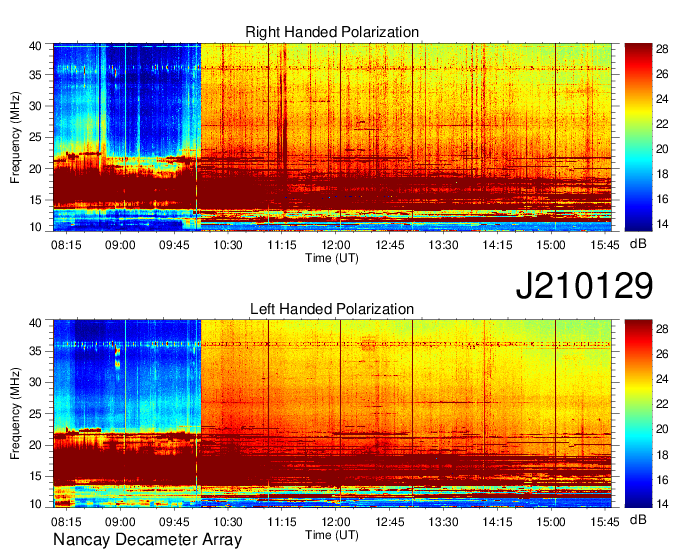
Task: Click the Time (UT) label under the Right Handed plot
Action: click(332, 258)
